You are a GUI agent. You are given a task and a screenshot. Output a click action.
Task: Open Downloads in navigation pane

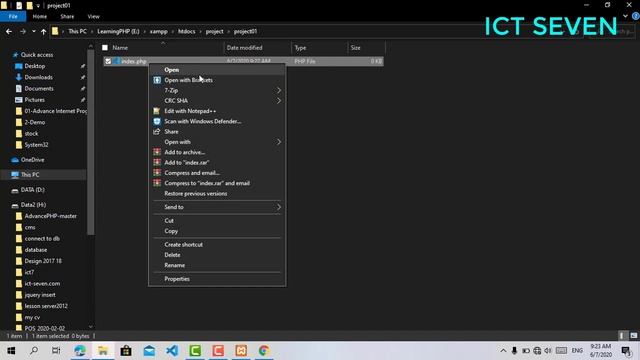click(x=38, y=77)
